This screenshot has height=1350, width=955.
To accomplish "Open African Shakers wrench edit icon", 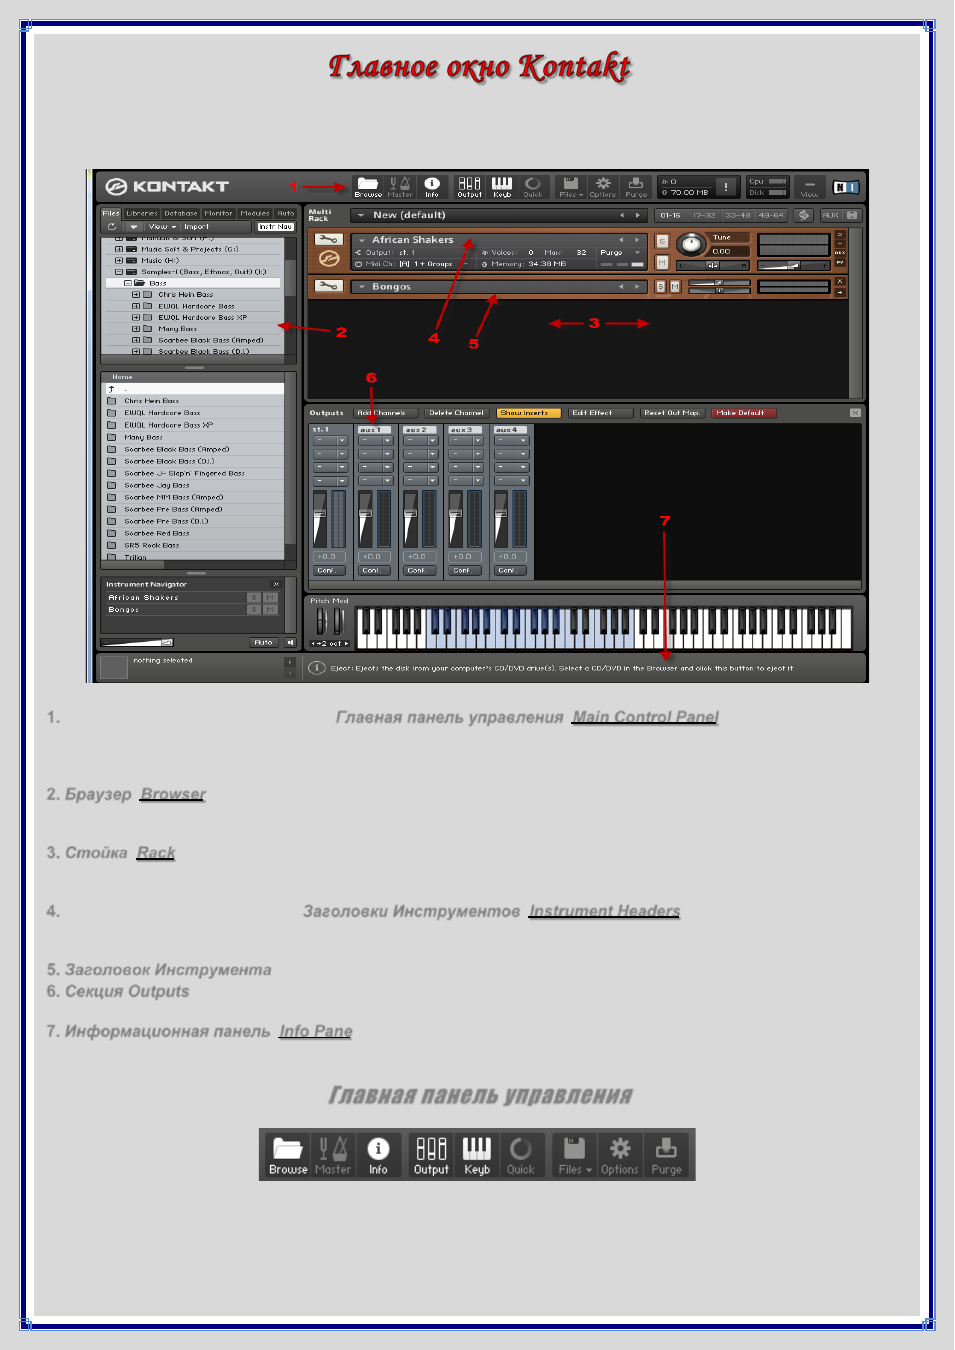I will (x=329, y=240).
